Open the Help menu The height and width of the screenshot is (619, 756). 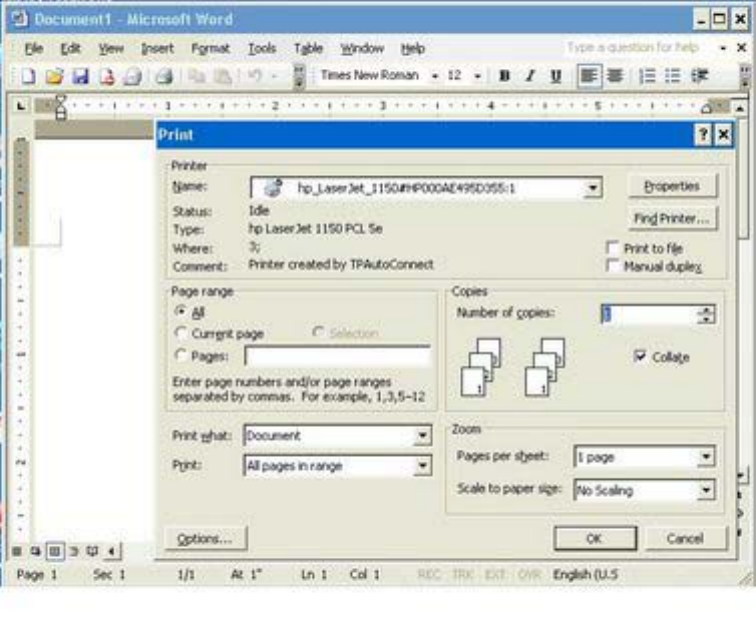(x=413, y=48)
